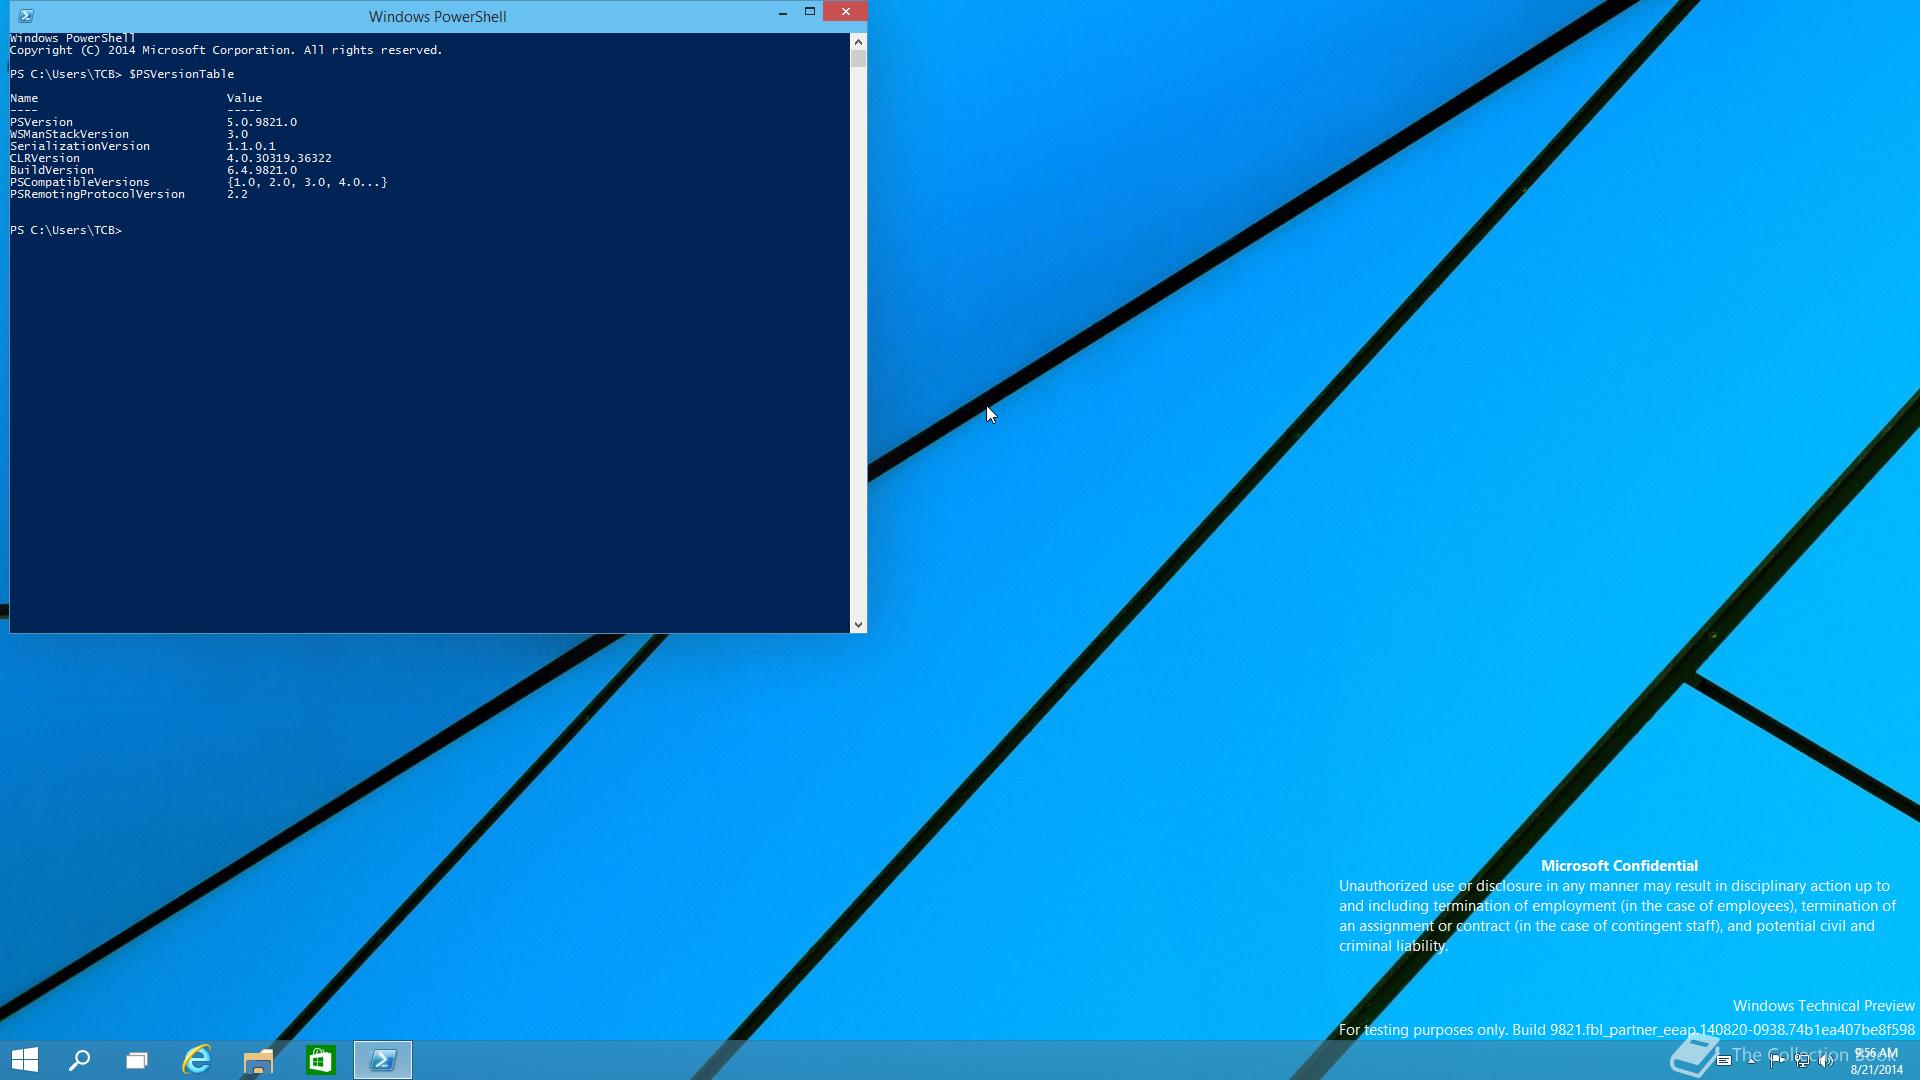
Task: Click the CLRVersion value 4.0.30319.36322
Action: [279, 158]
